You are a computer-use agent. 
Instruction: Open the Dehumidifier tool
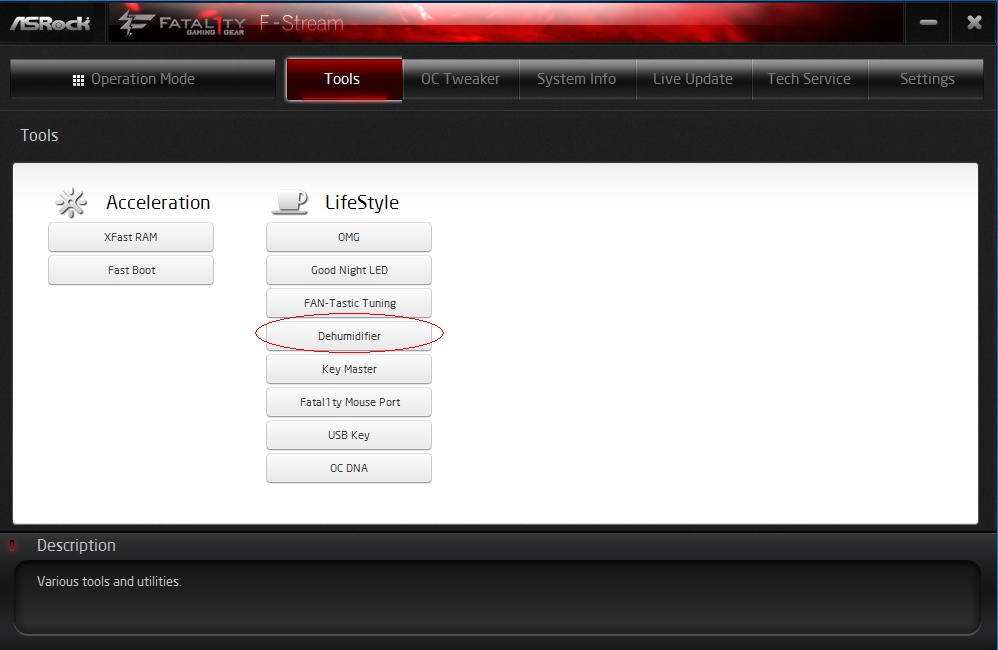pyautogui.click(x=349, y=336)
